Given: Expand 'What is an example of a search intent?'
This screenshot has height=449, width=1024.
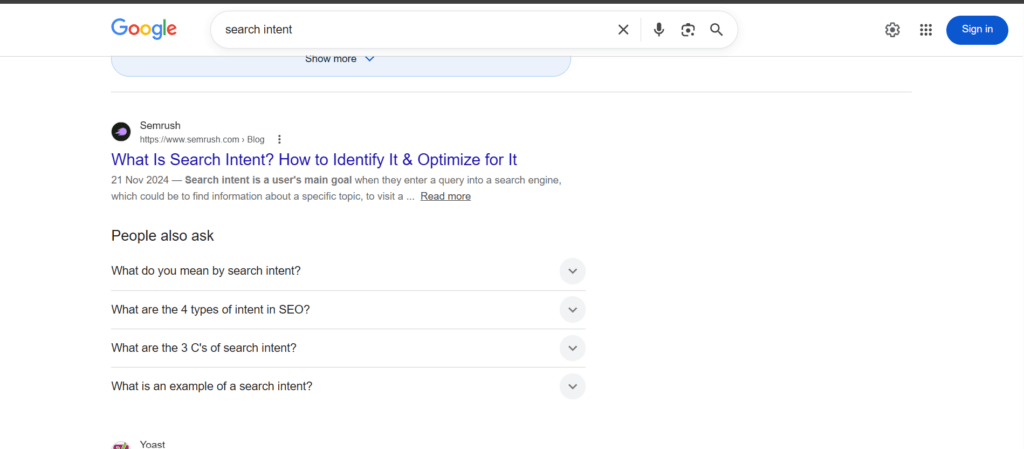Looking at the screenshot, I should (x=348, y=386).
